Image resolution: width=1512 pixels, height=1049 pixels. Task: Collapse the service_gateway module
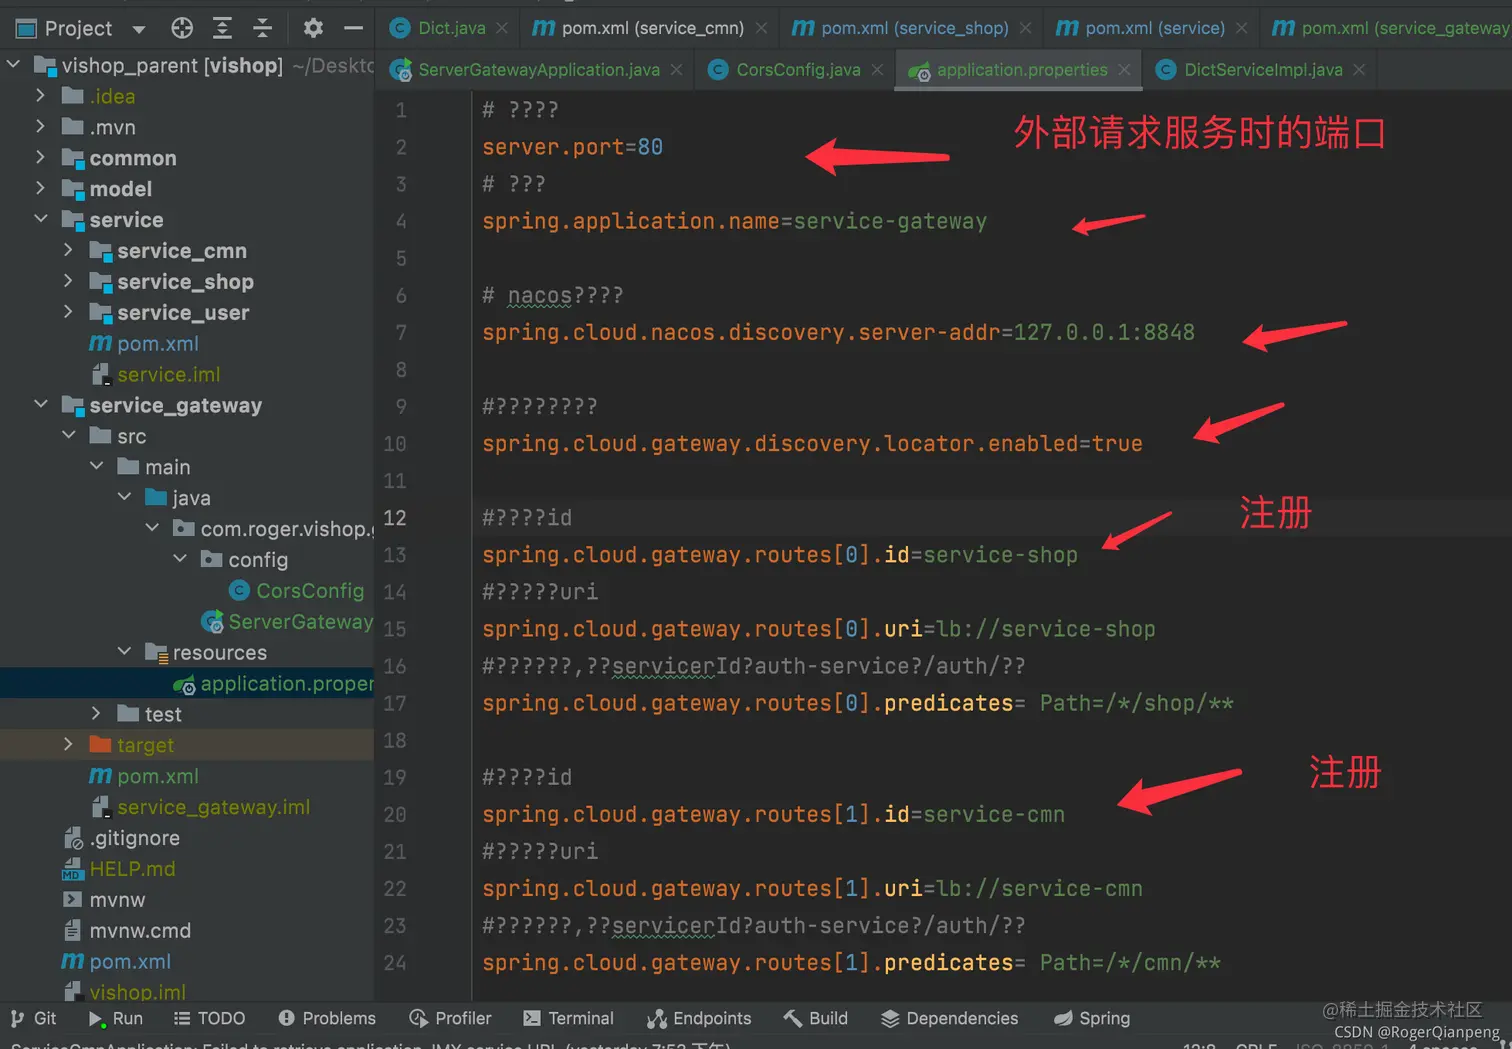tap(40, 405)
